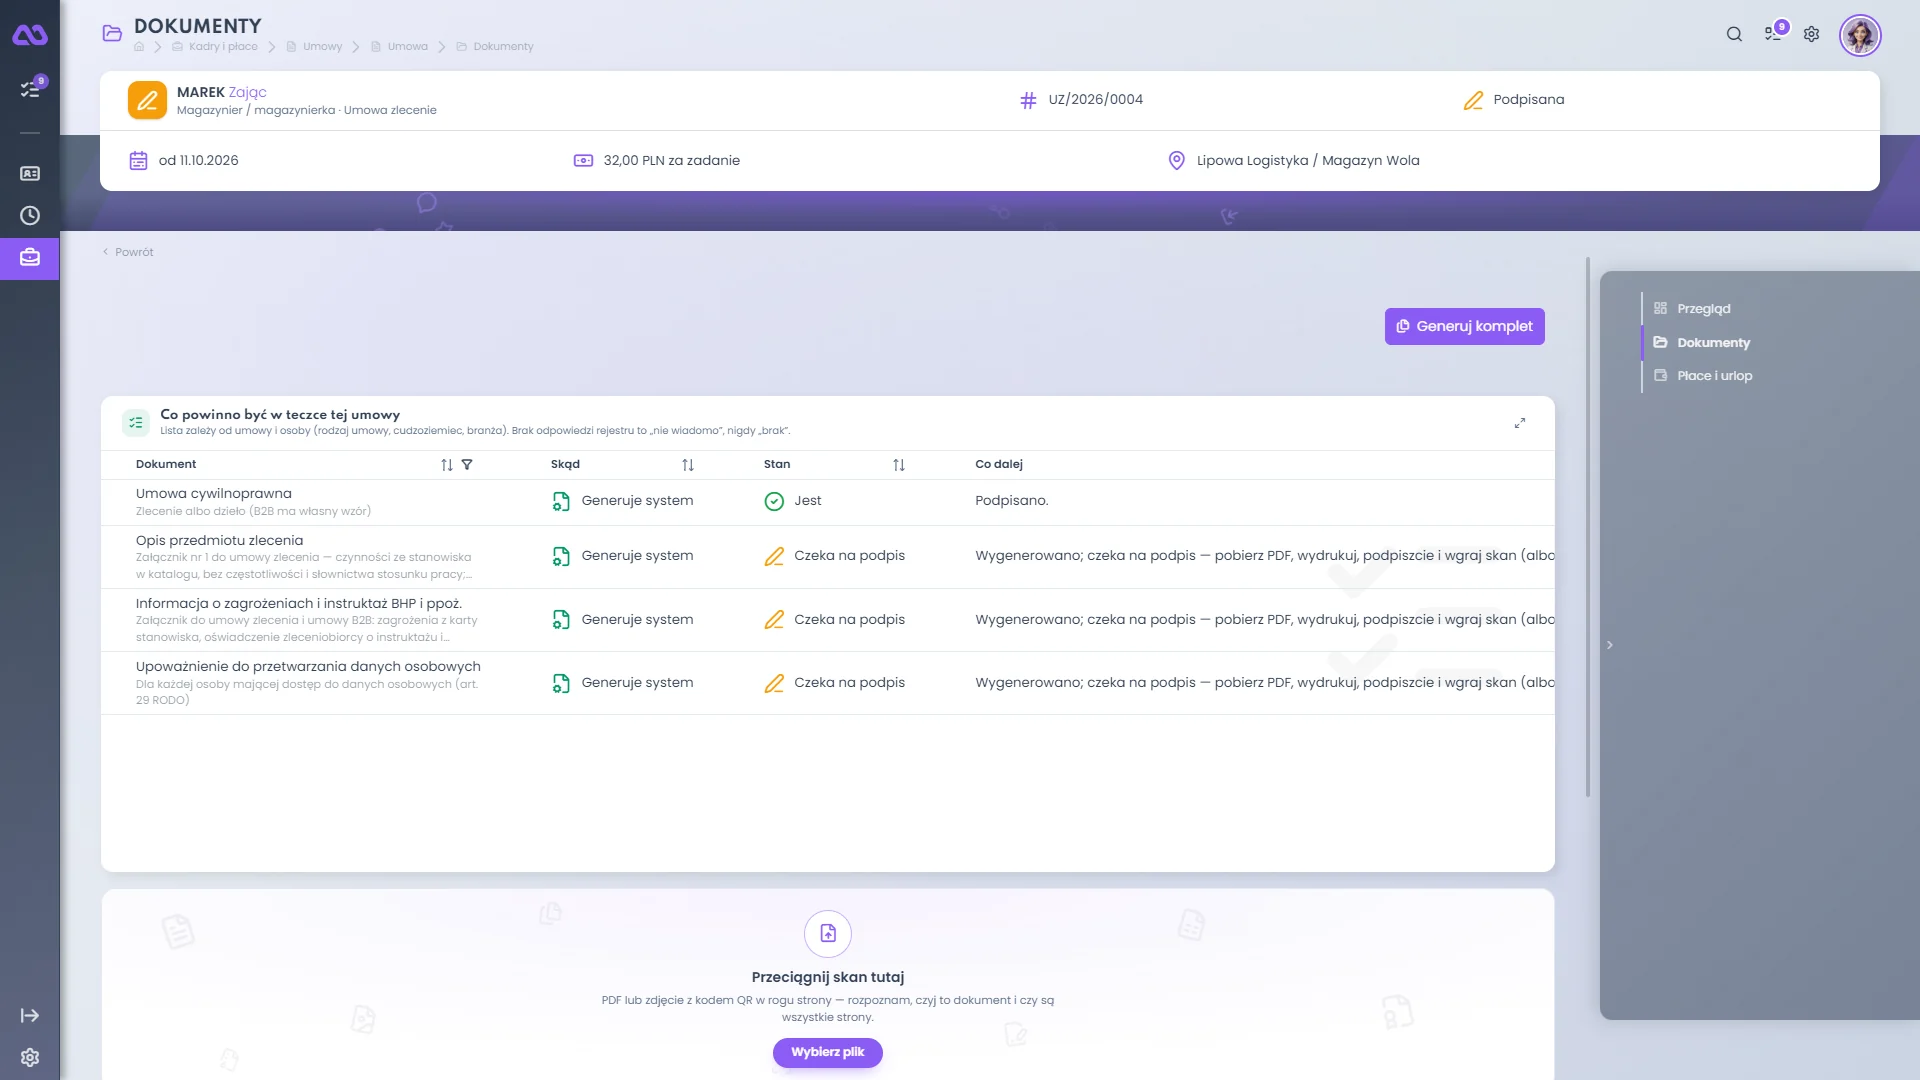Sort by the Skąd column

(x=688, y=465)
